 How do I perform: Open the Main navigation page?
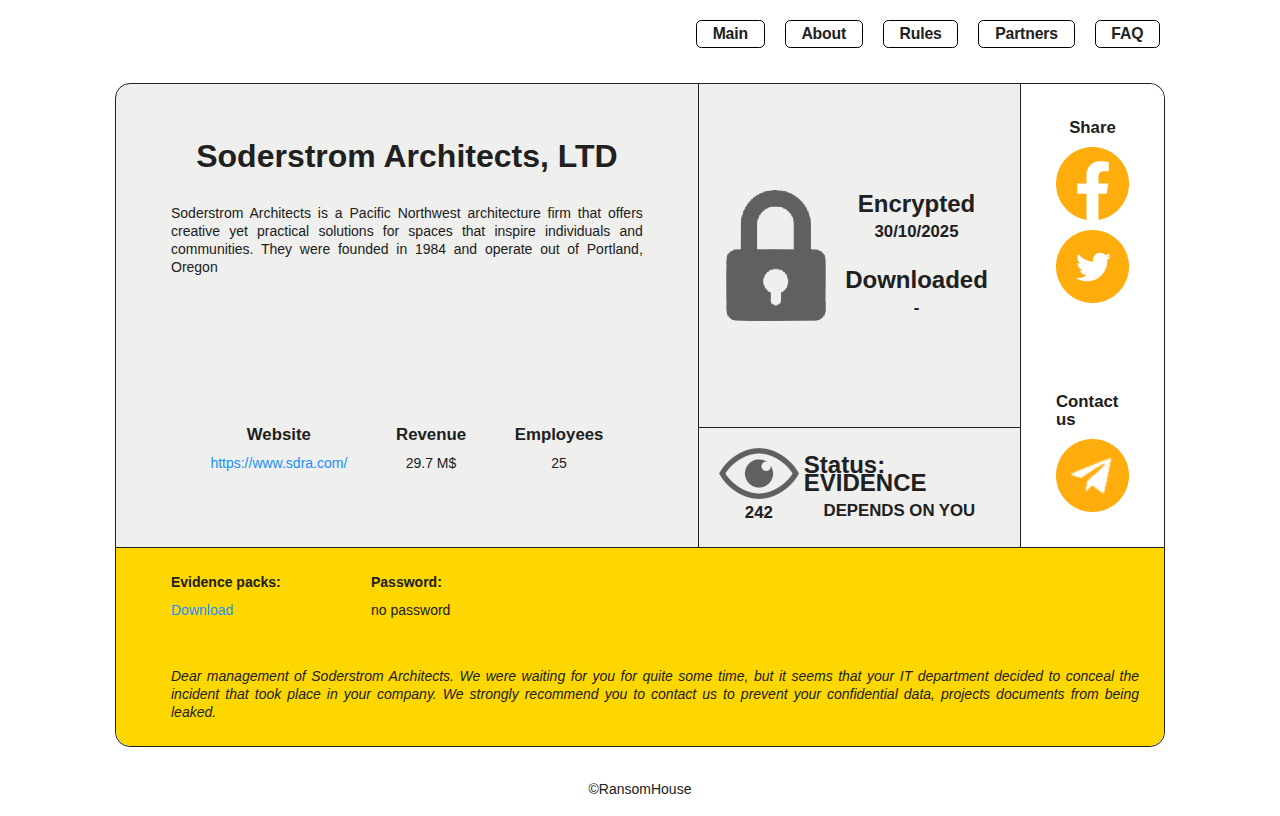tap(730, 34)
